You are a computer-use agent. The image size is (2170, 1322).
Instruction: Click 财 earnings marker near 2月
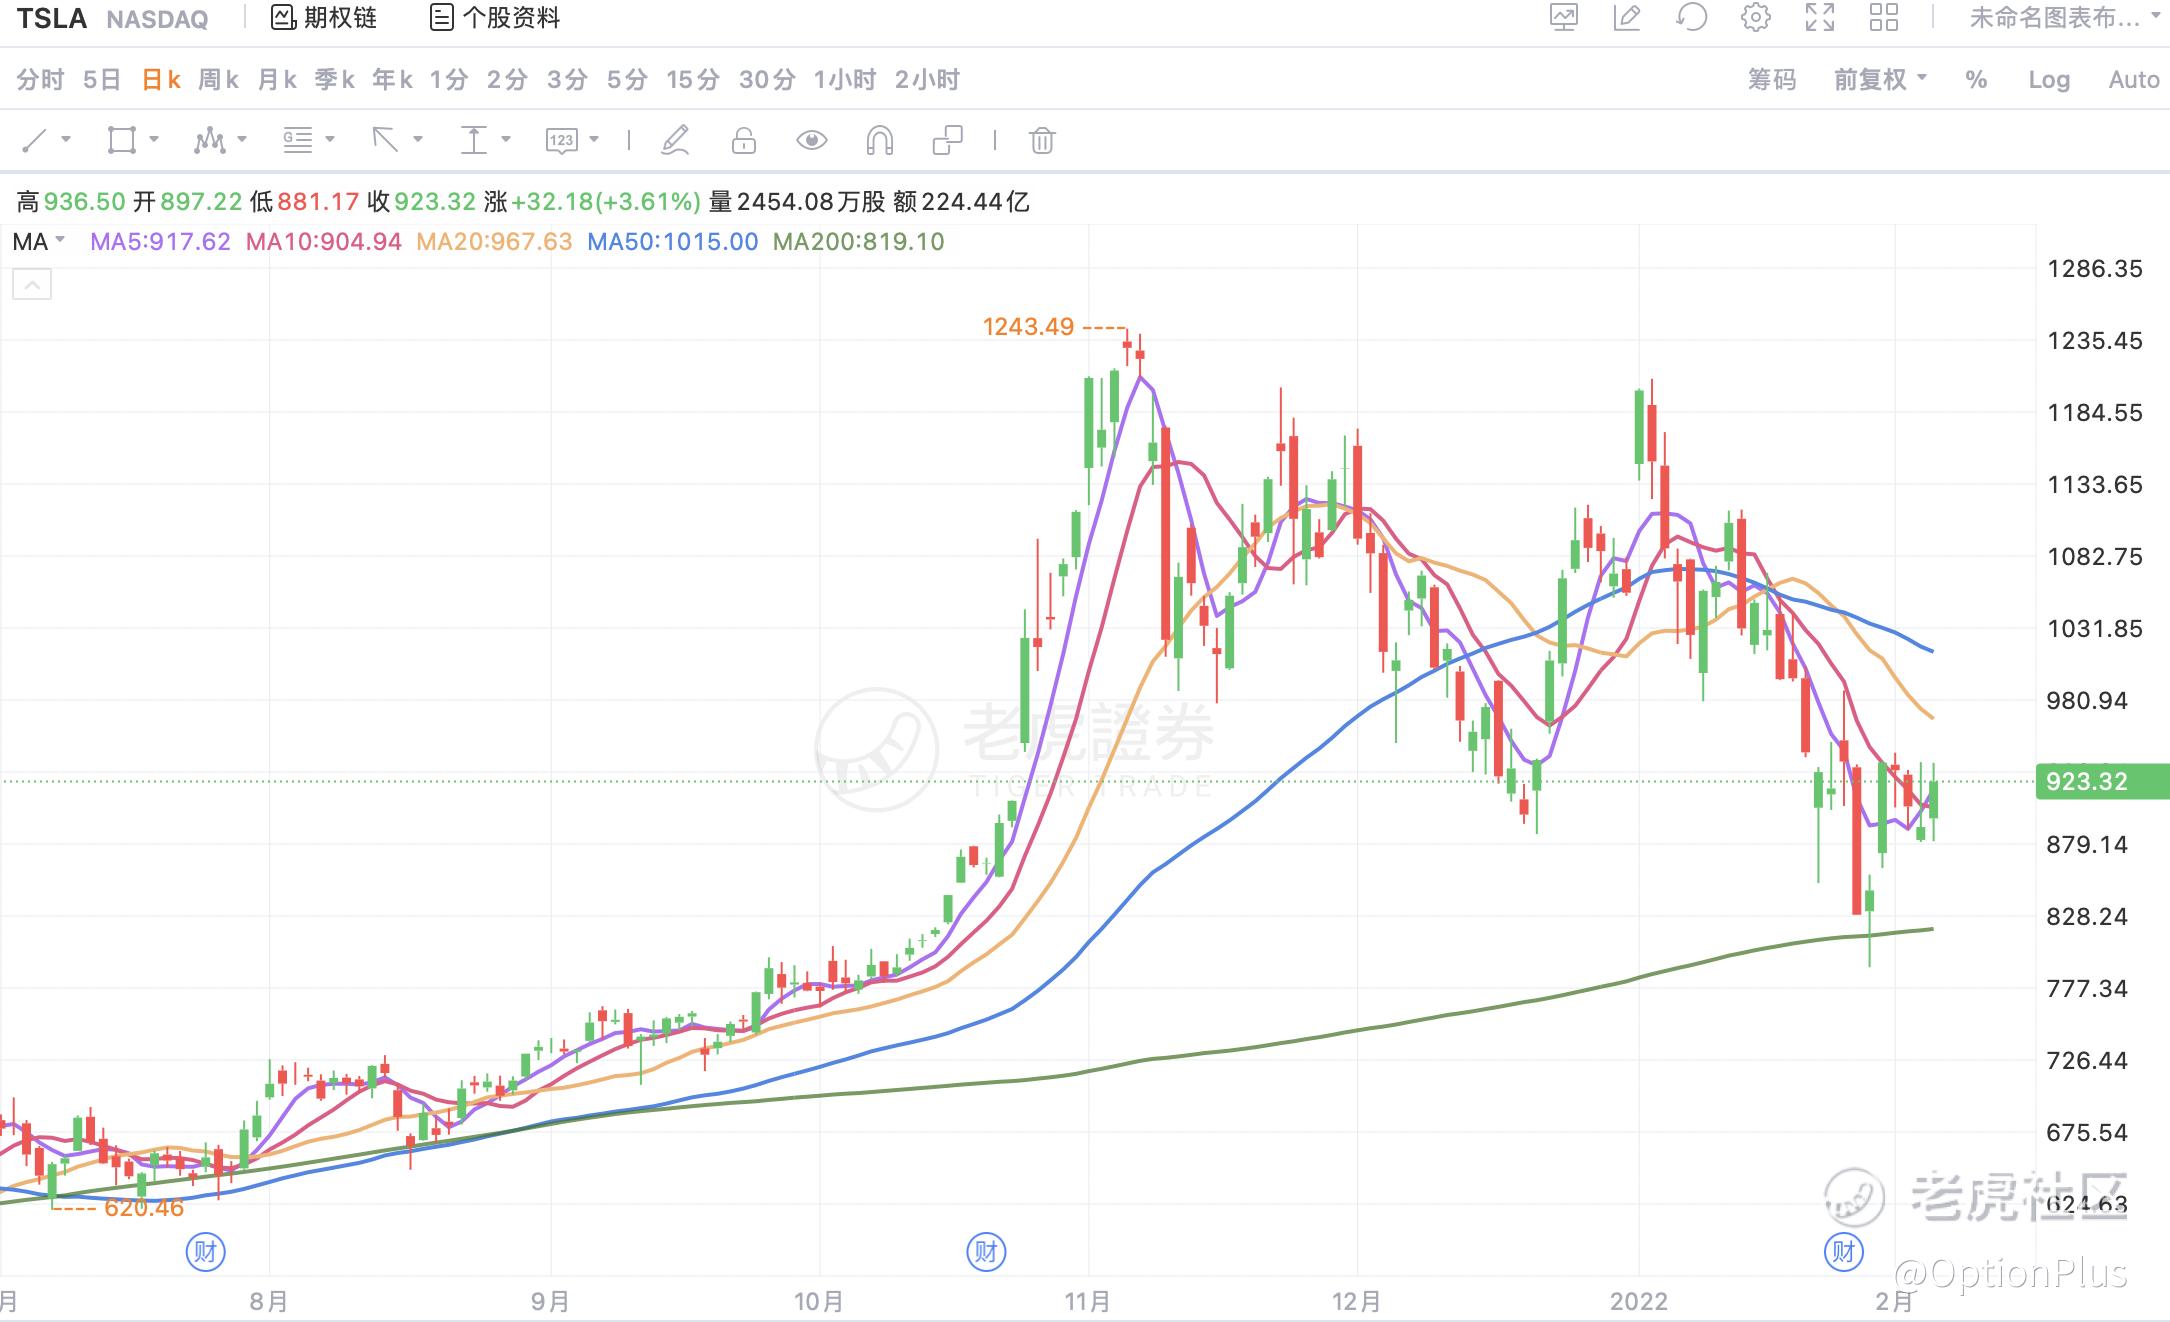pos(1844,1251)
